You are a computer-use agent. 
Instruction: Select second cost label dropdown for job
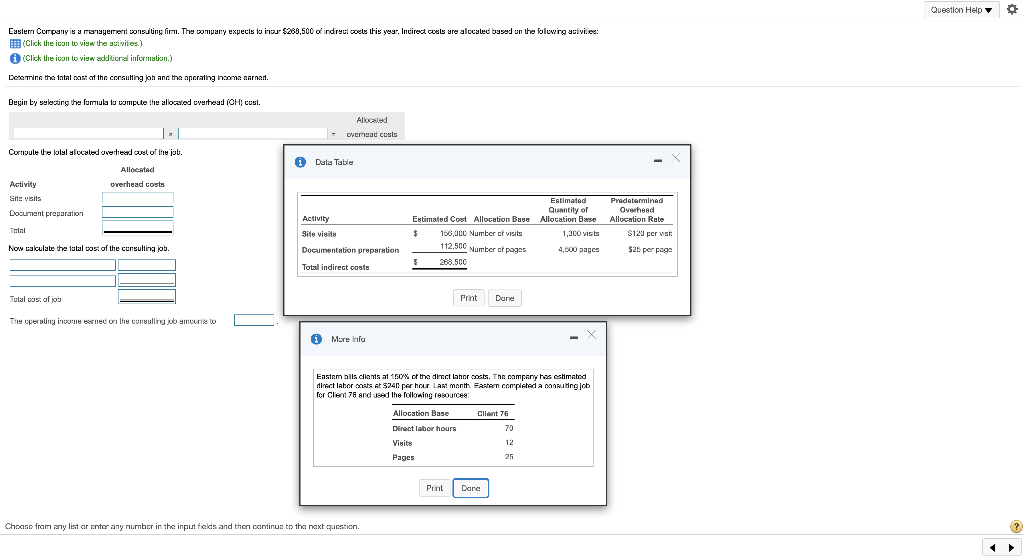(x=63, y=281)
